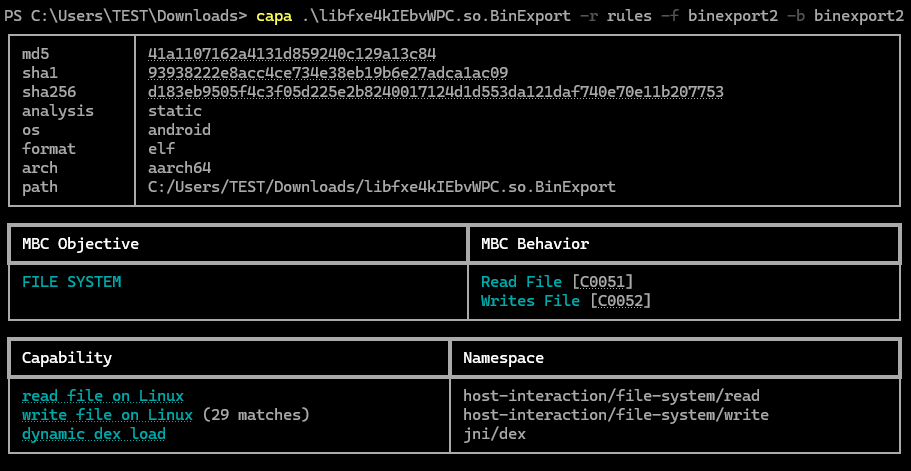Click the jni/dex namespace entry
The image size is (911, 471).
coord(494,434)
